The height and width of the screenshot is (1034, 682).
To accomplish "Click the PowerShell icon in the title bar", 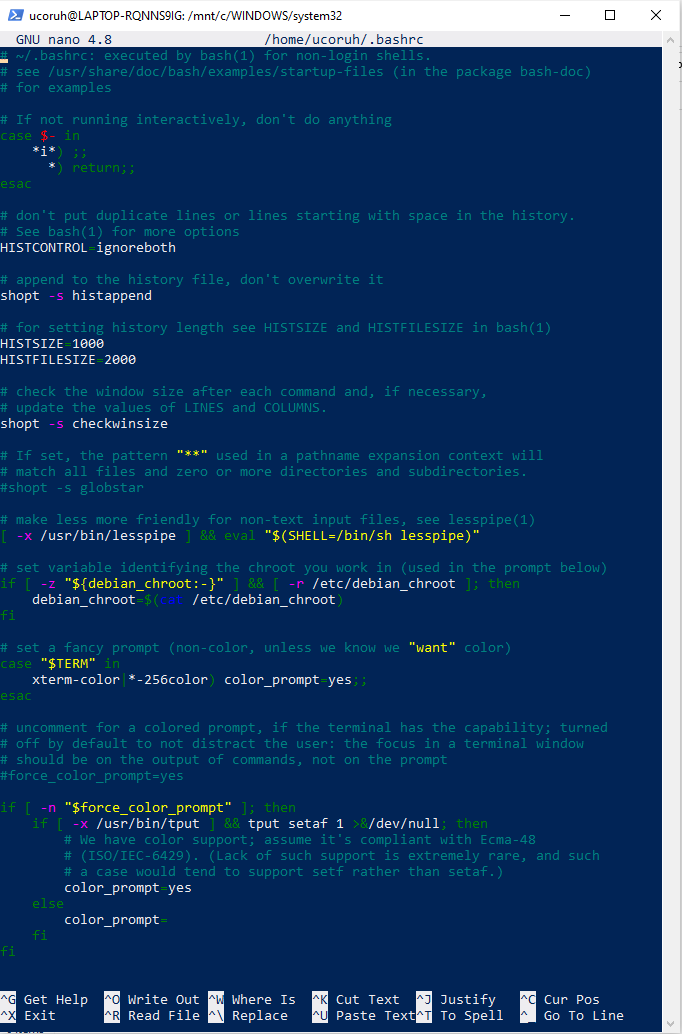I will coord(16,15).
